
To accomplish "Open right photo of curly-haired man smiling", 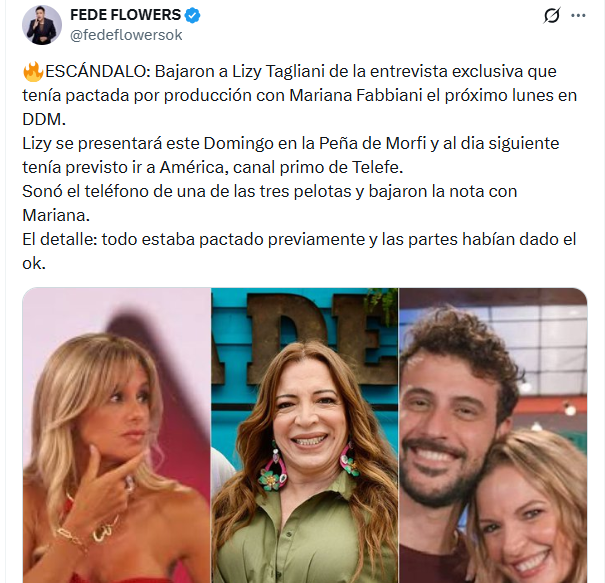I will (493, 435).
